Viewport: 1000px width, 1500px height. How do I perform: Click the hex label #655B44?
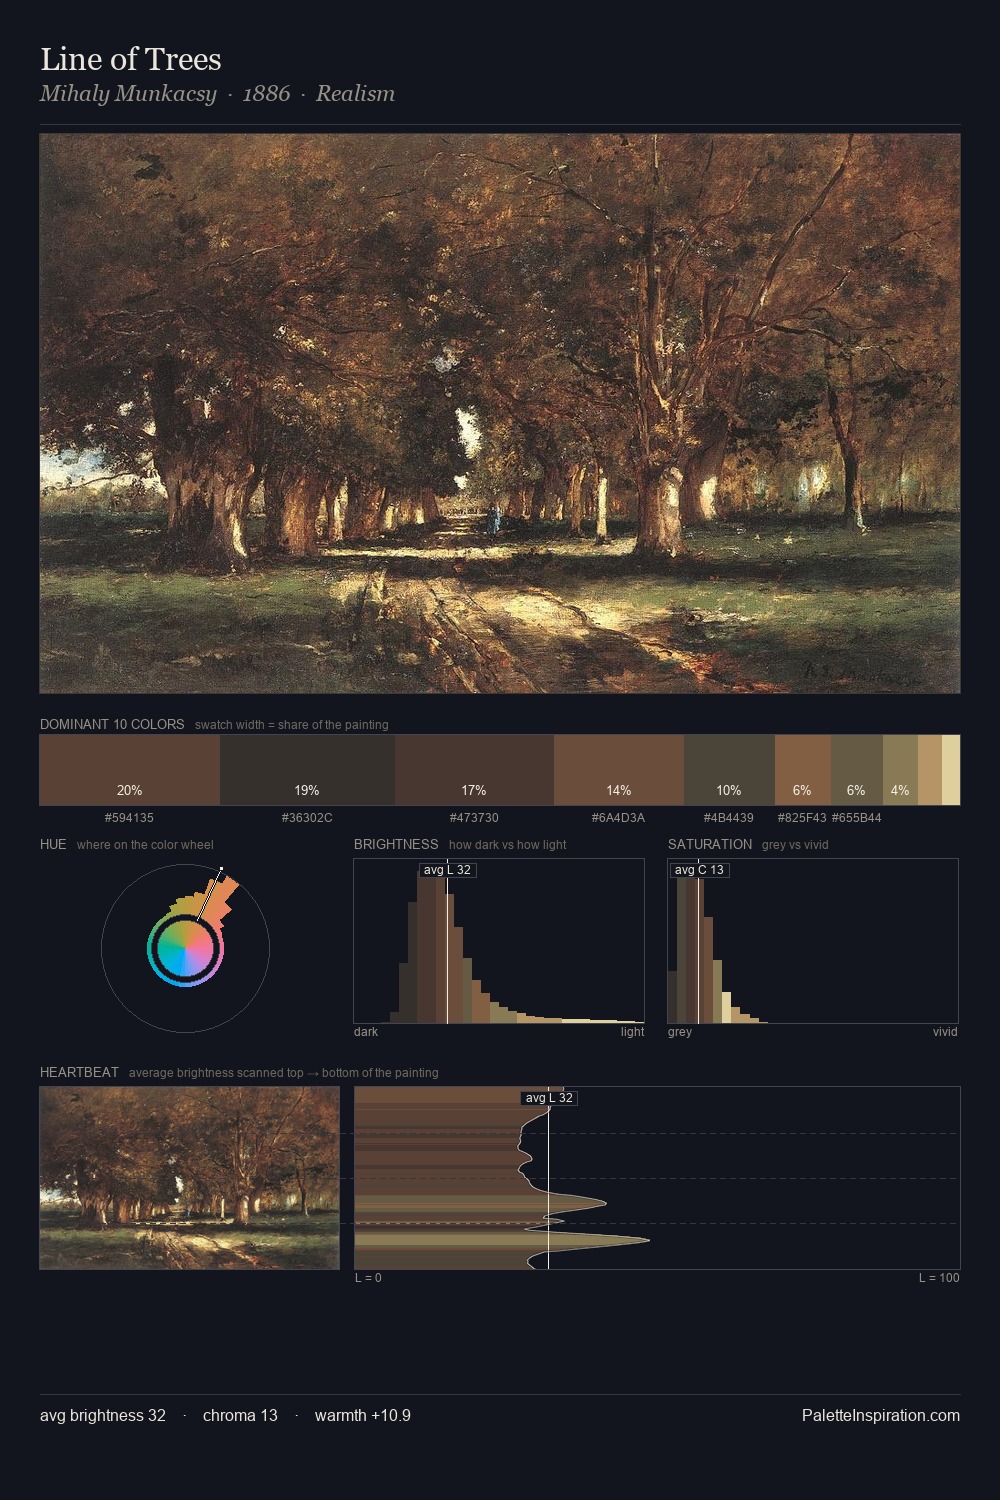click(857, 818)
